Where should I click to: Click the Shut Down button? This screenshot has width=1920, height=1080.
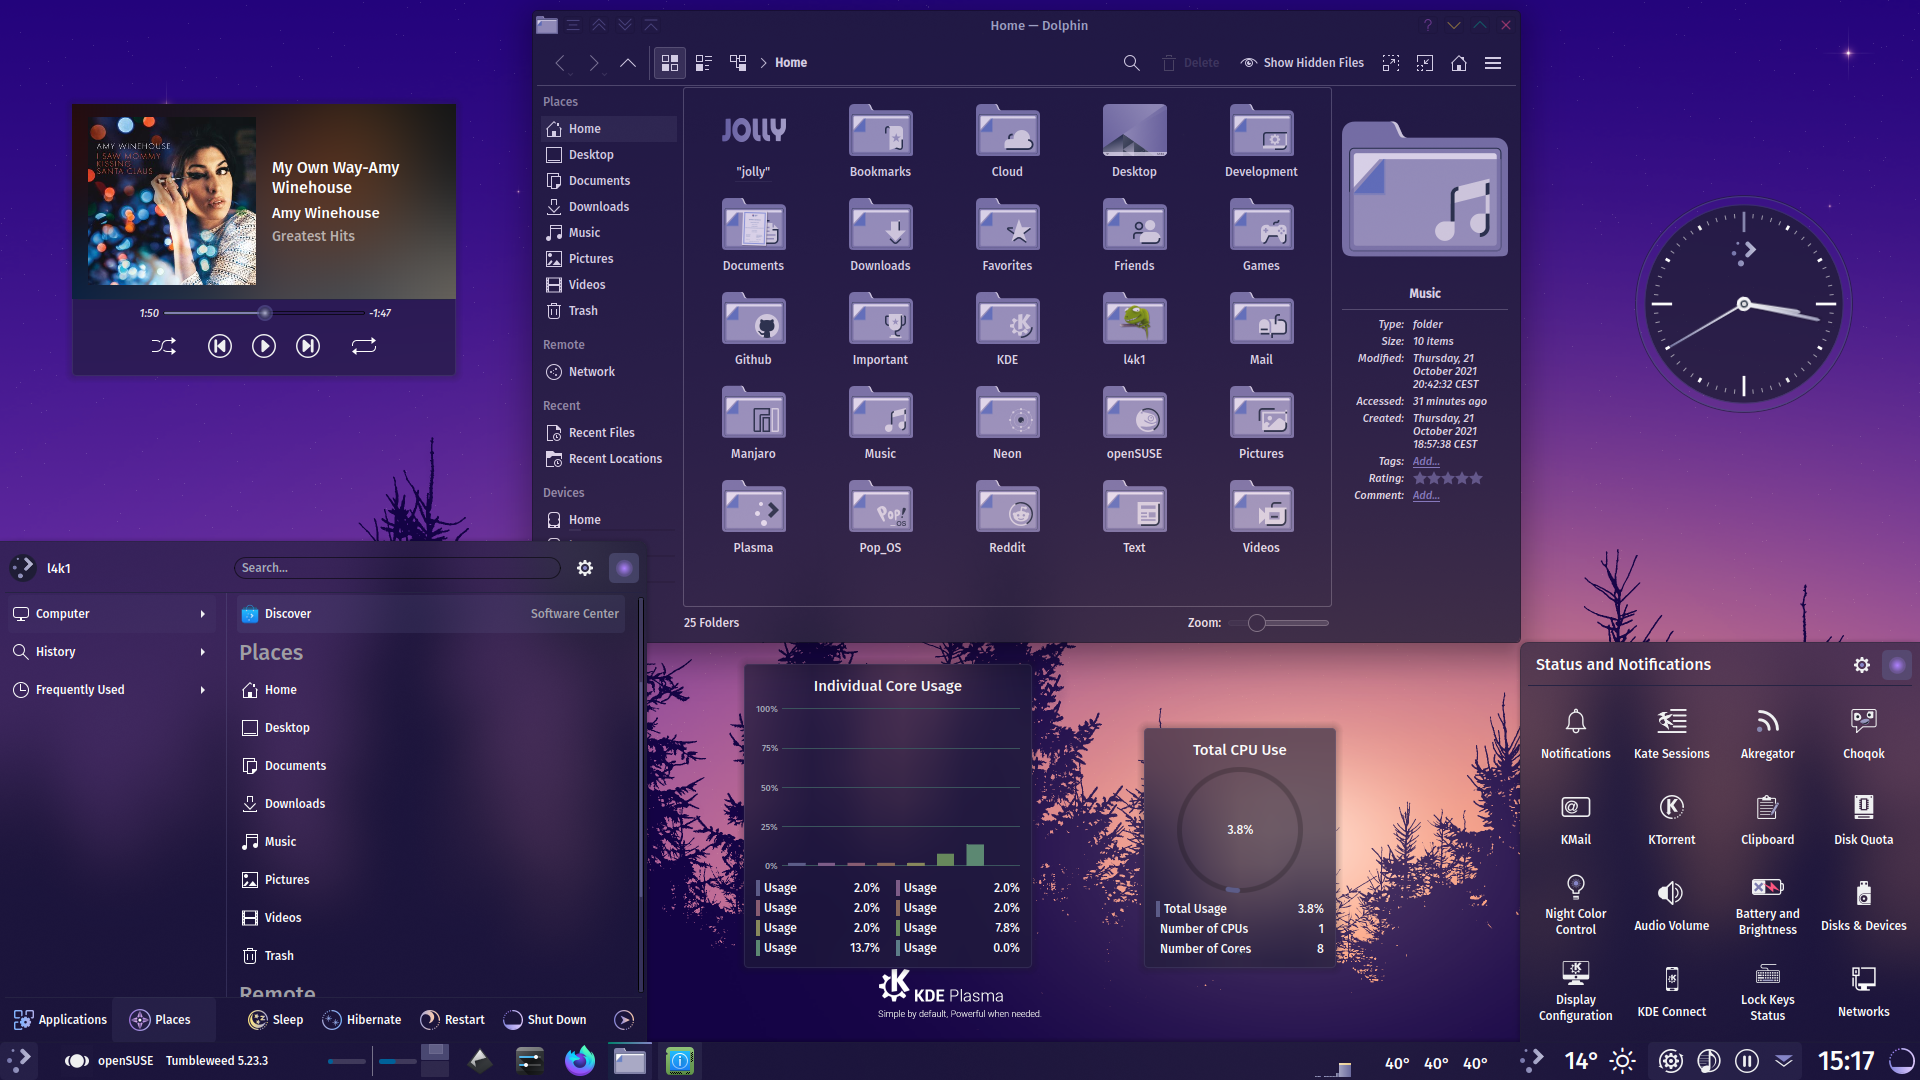click(544, 1020)
